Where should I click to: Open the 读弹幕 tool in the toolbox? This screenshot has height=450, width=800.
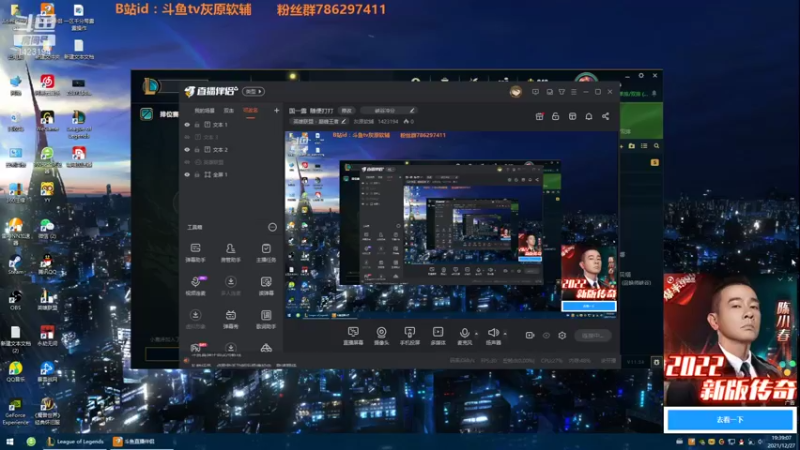[266, 286]
